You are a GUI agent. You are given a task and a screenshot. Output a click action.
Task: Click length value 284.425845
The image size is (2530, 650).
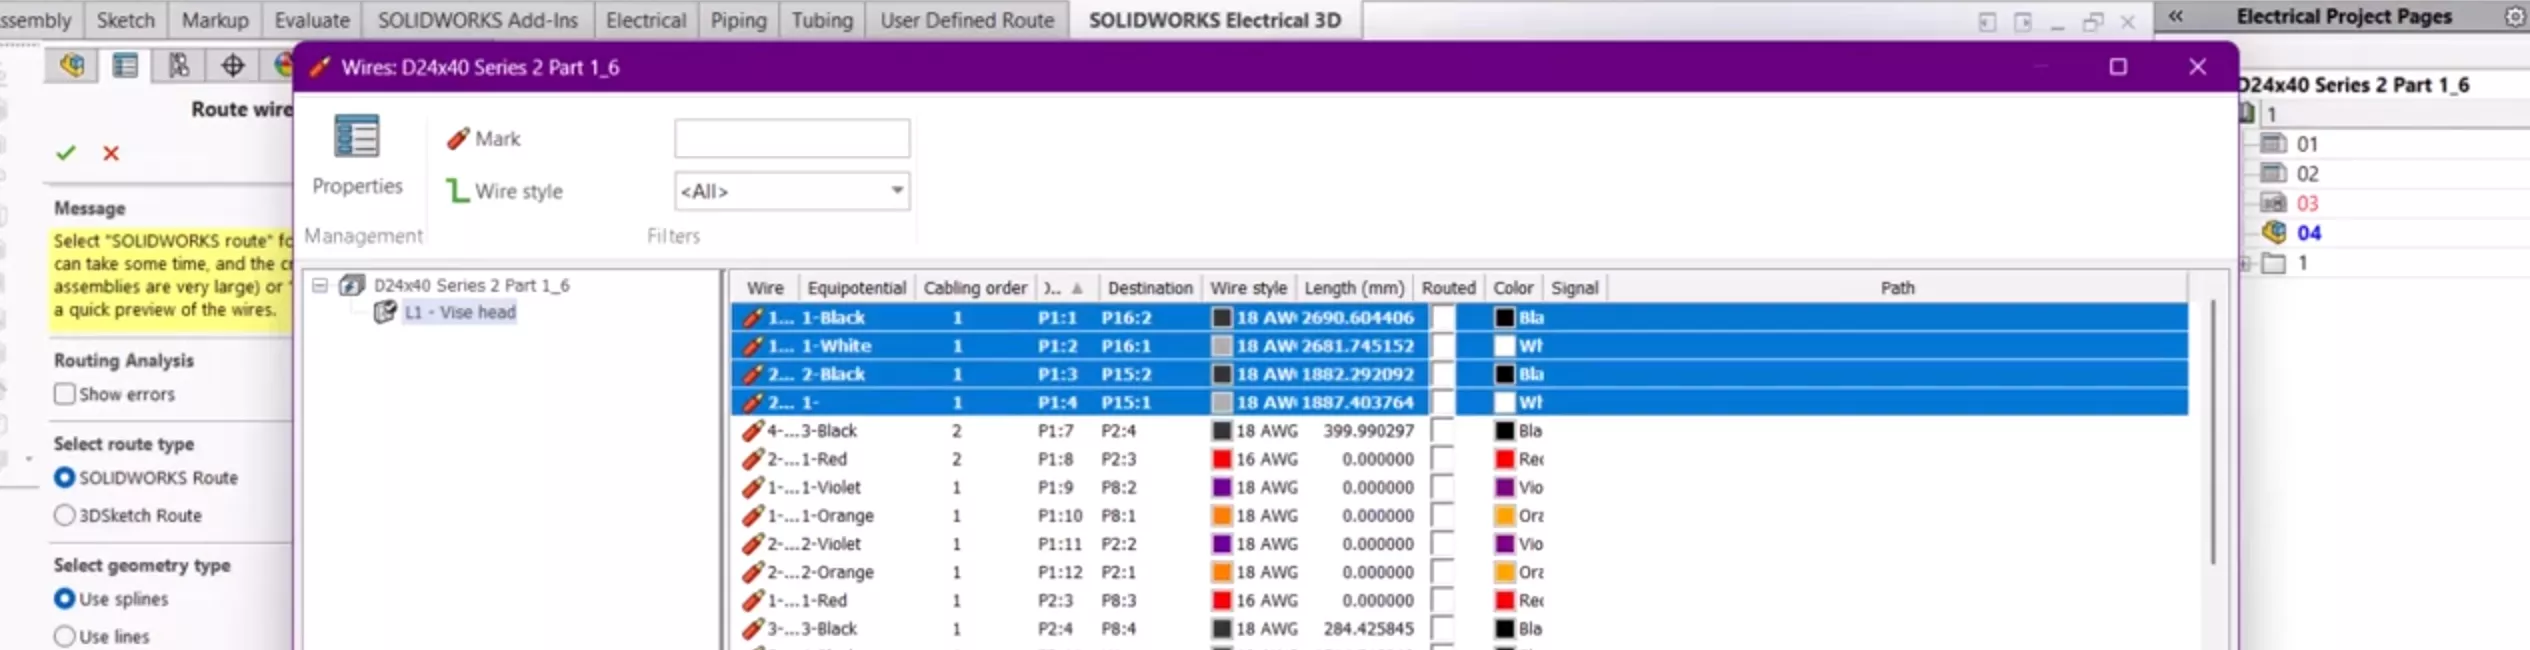pos(1369,629)
